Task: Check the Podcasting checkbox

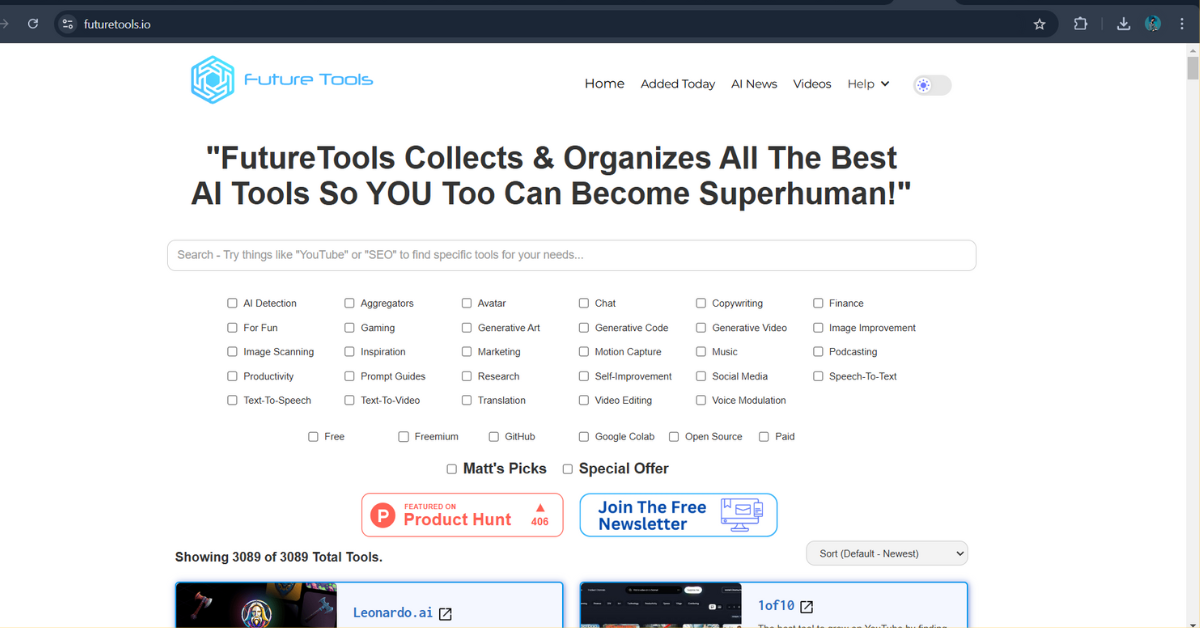Action: (818, 352)
